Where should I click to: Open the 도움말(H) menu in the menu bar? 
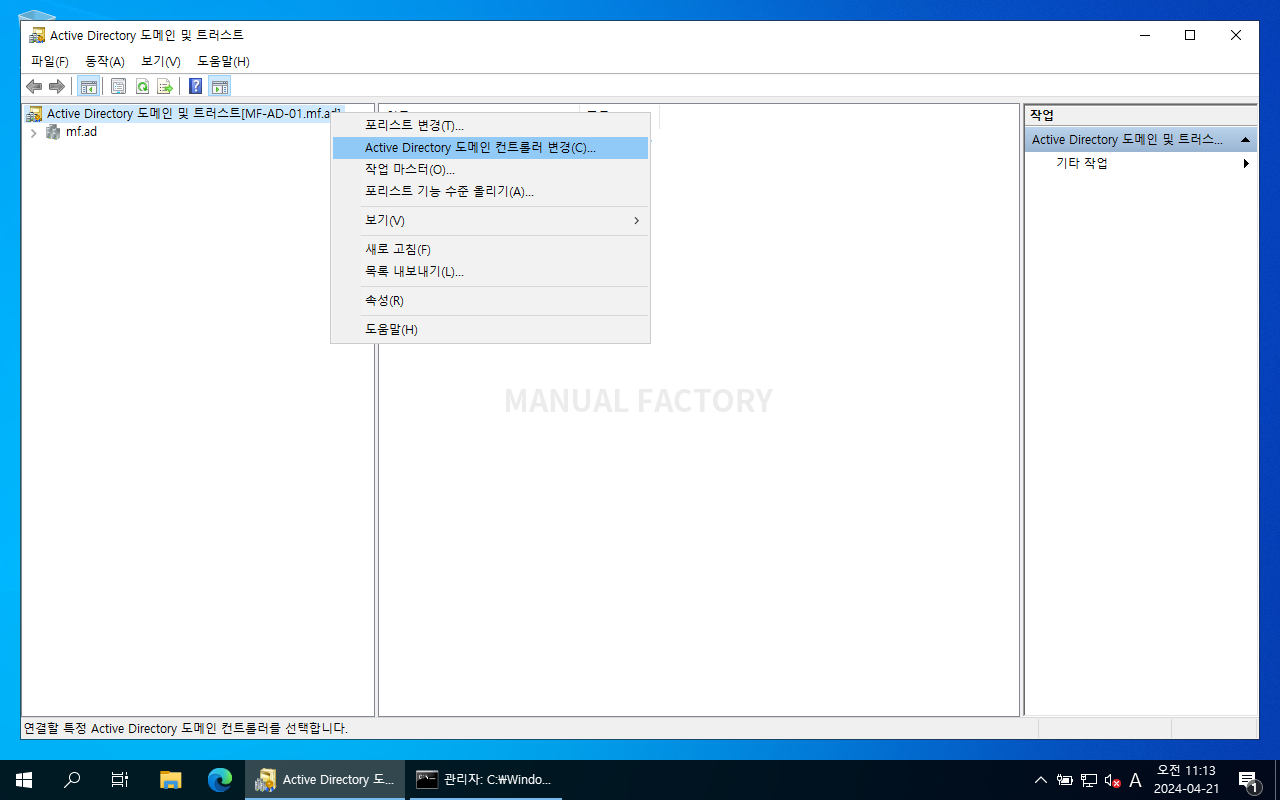tap(223, 62)
